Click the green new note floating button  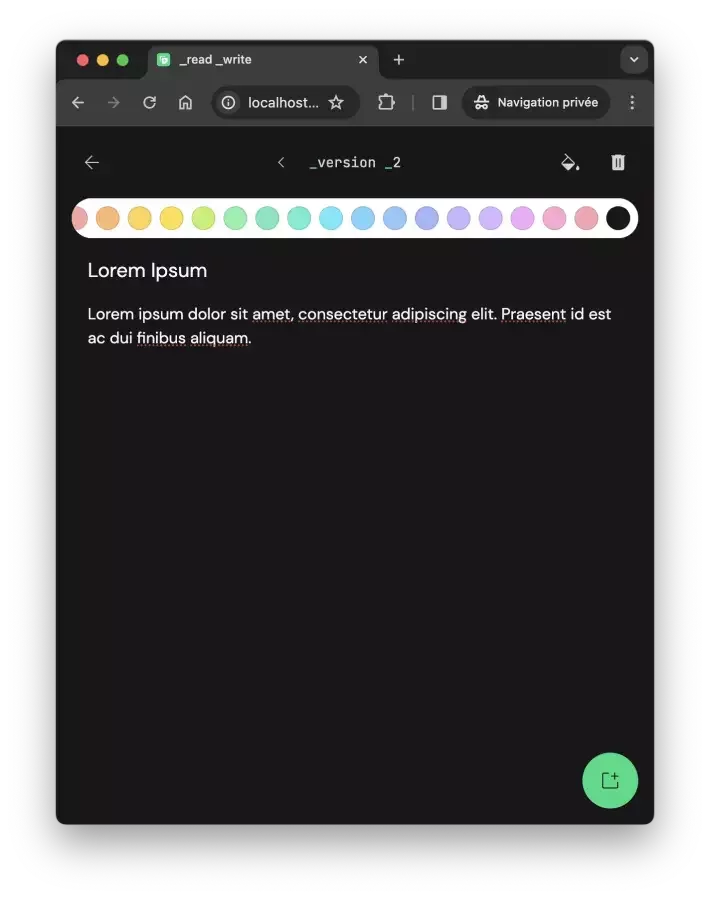[610, 780]
